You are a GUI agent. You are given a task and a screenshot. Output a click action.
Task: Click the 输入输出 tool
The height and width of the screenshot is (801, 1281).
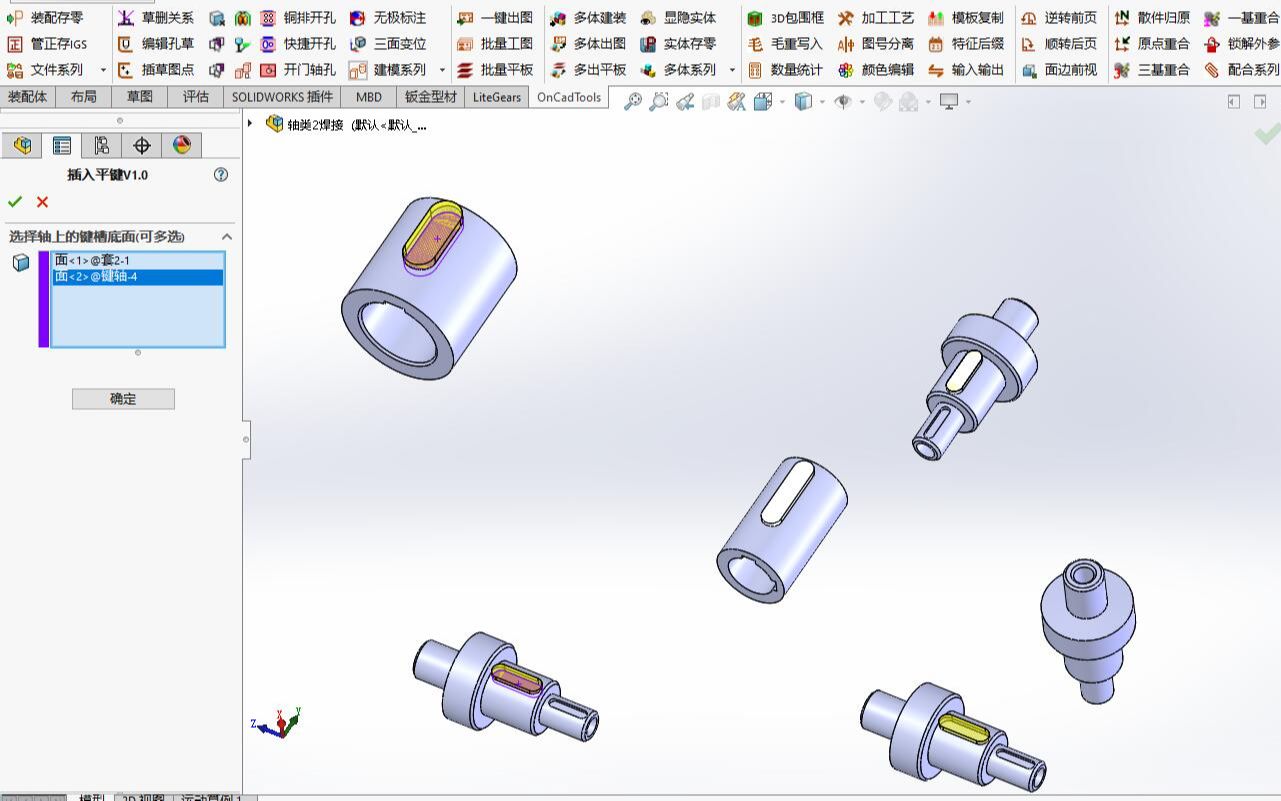coord(966,69)
